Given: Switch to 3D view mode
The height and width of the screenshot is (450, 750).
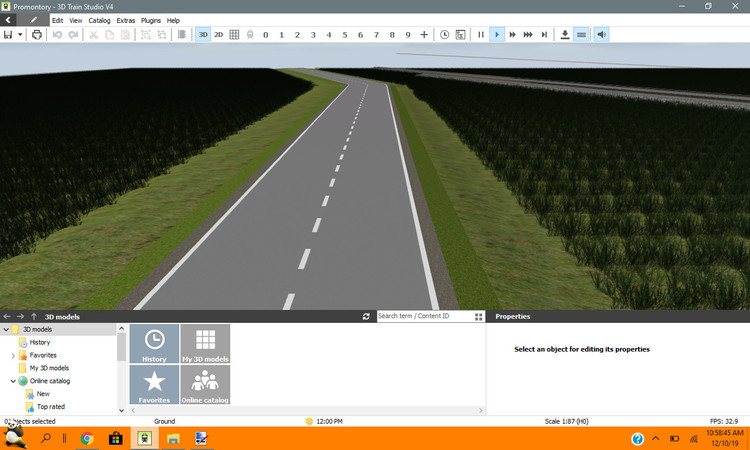Looking at the screenshot, I should click(x=203, y=34).
